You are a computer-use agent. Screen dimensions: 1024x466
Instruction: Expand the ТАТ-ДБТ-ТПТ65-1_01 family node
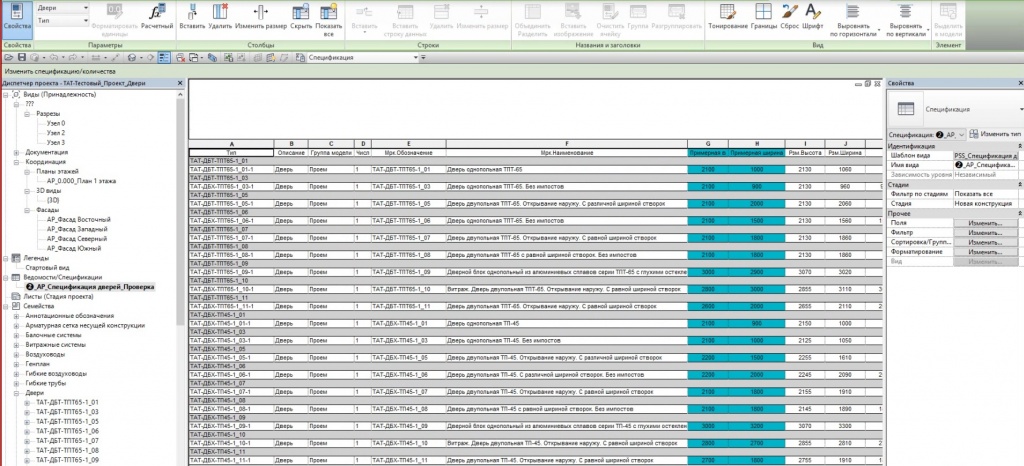point(27,403)
